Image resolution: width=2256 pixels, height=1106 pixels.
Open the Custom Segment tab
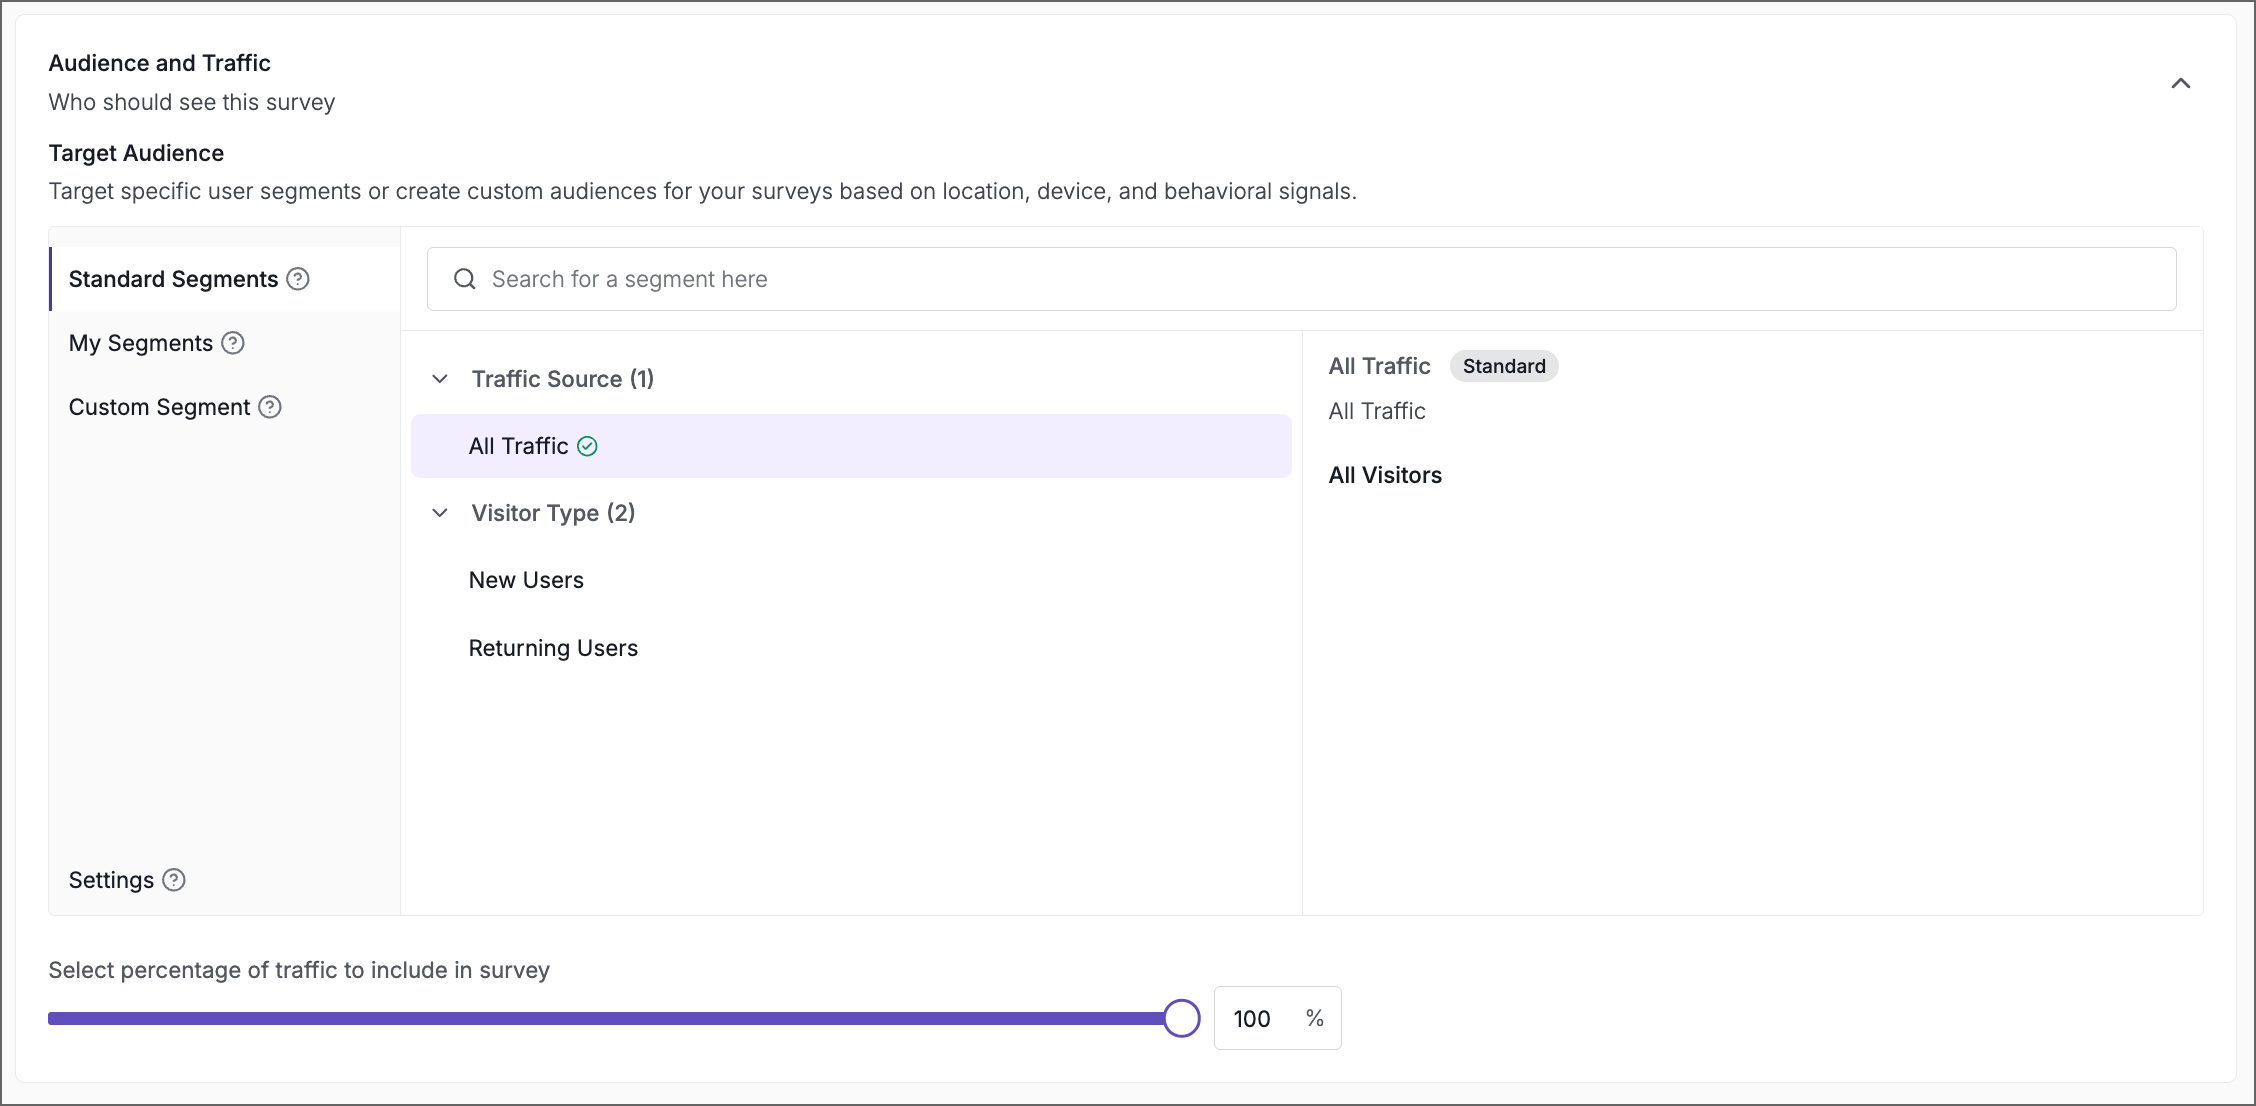tap(159, 407)
